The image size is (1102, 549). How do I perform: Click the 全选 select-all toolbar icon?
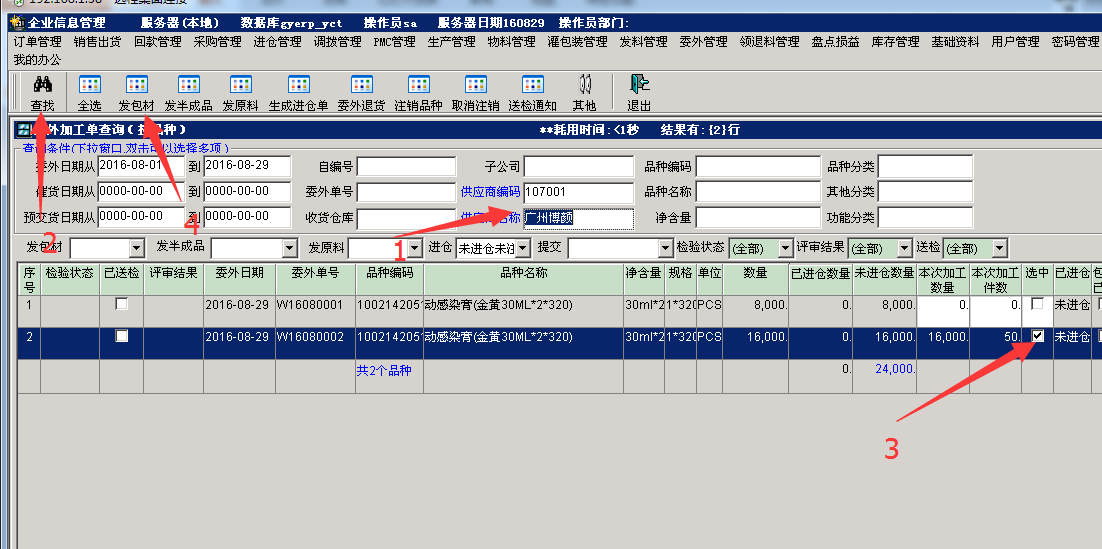point(89,85)
